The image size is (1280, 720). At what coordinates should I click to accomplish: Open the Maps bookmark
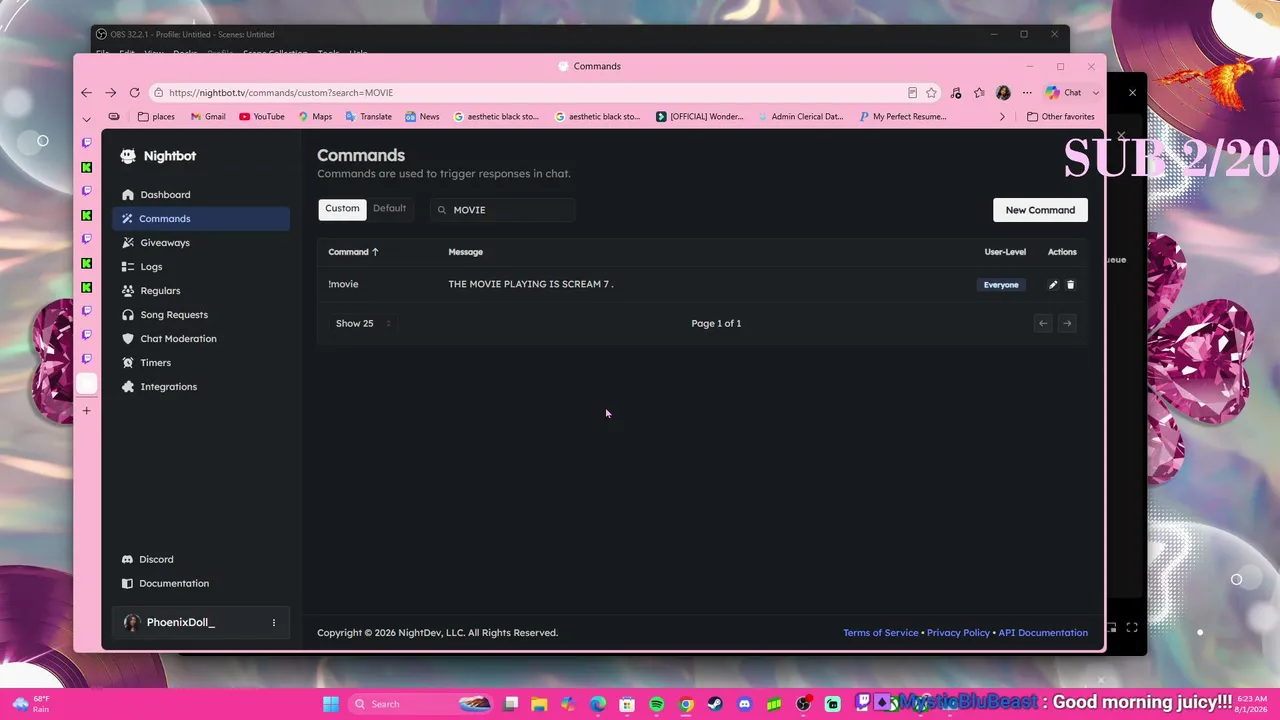(x=315, y=117)
